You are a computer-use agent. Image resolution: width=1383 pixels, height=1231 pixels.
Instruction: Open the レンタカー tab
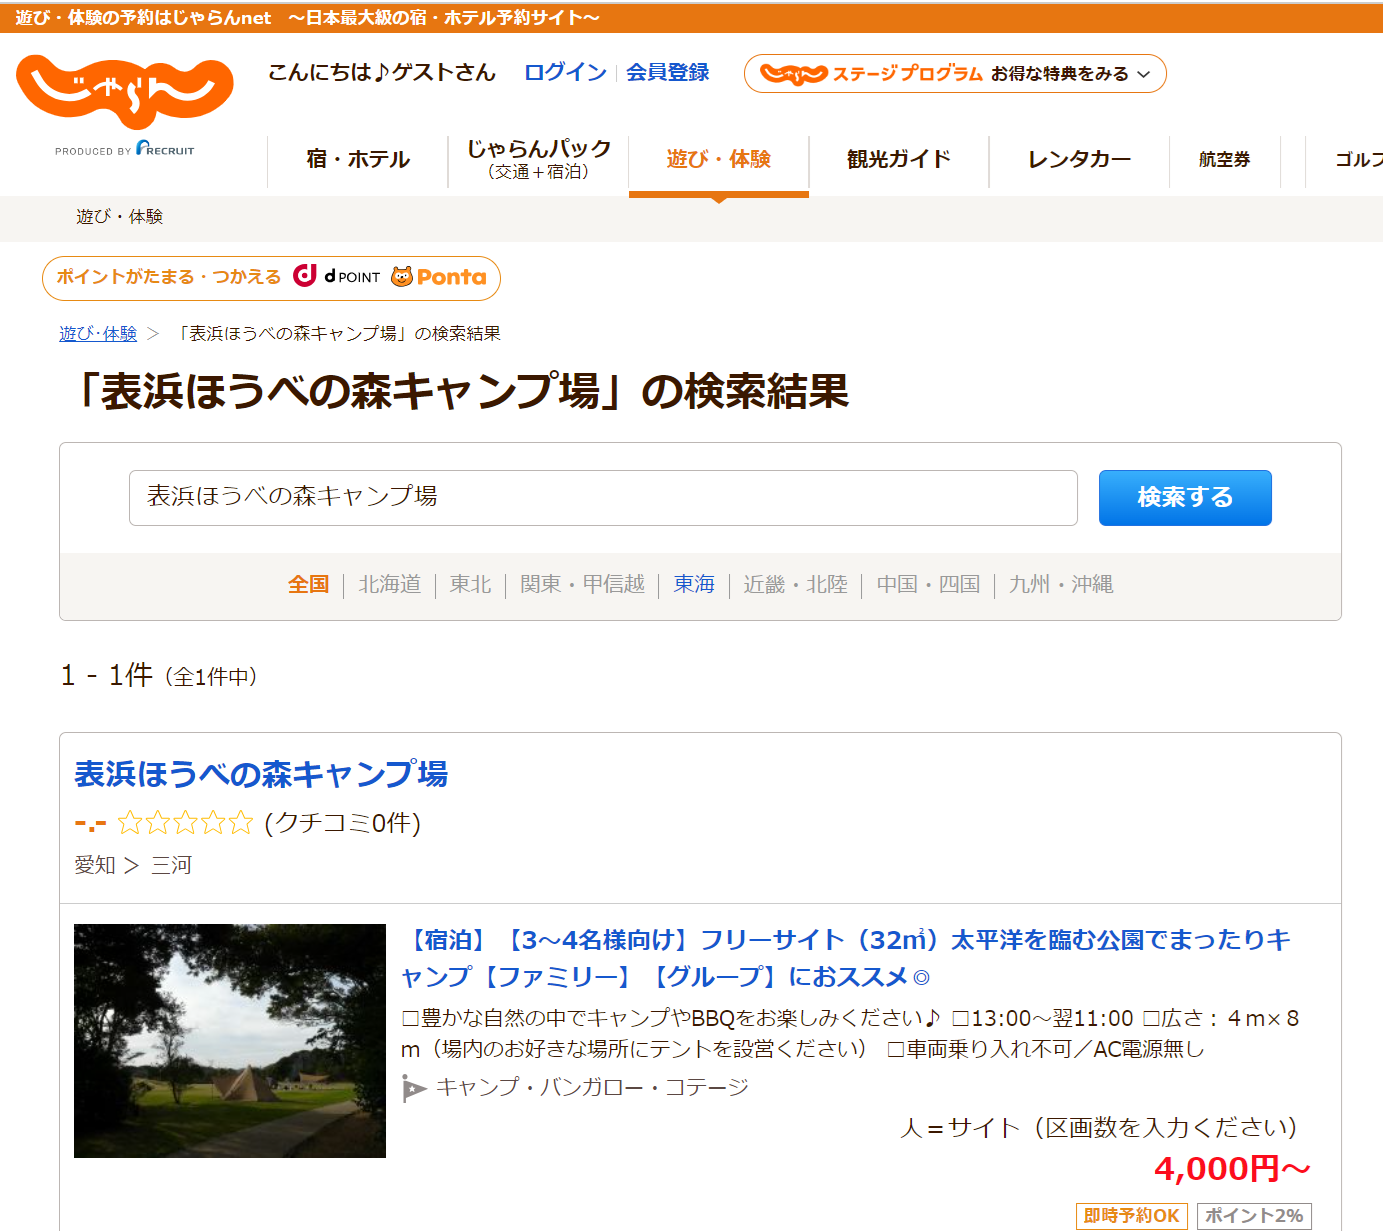click(1079, 160)
